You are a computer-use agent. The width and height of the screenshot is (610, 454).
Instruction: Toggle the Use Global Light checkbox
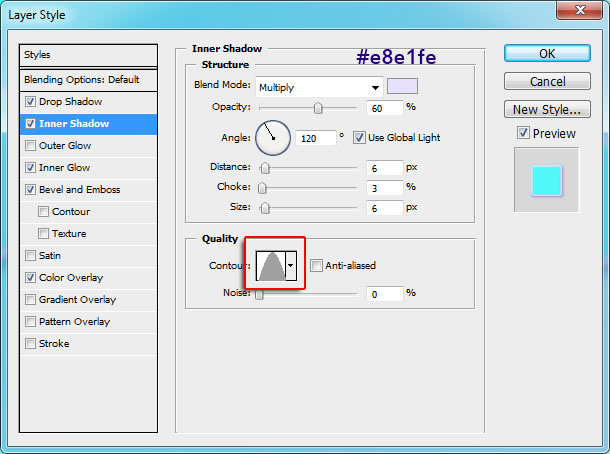point(359,138)
